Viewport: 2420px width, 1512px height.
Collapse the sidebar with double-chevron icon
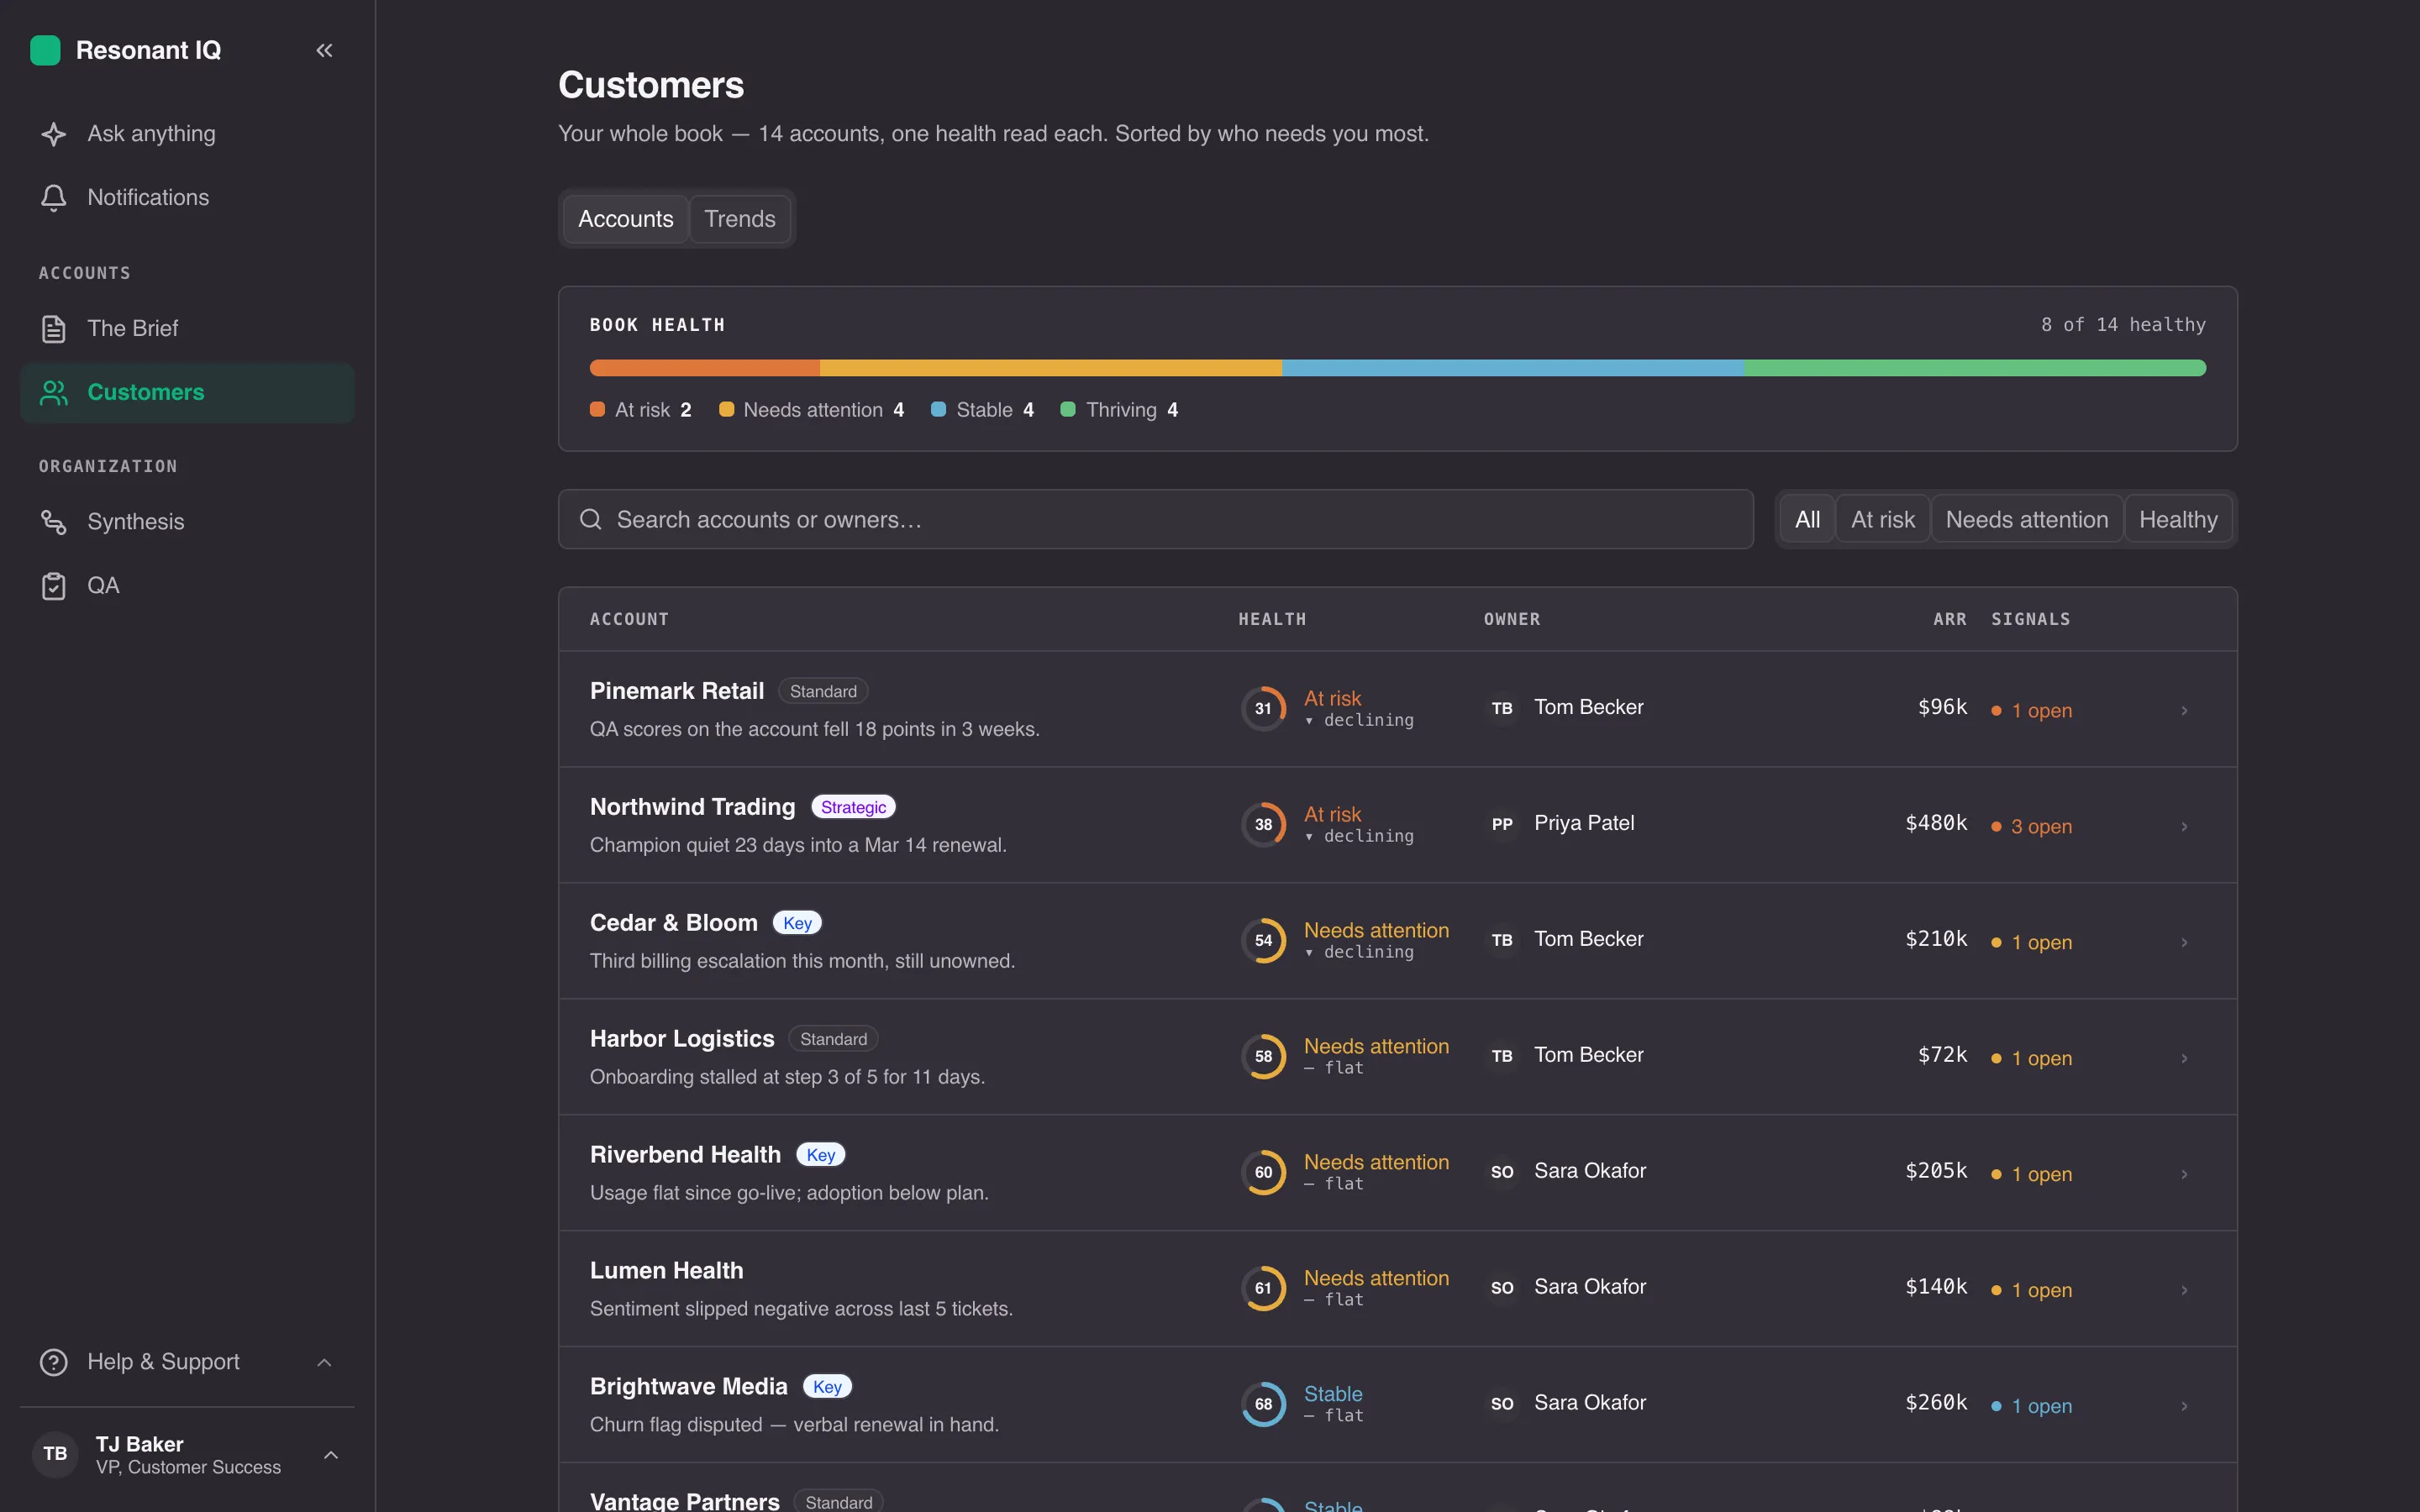[x=324, y=50]
